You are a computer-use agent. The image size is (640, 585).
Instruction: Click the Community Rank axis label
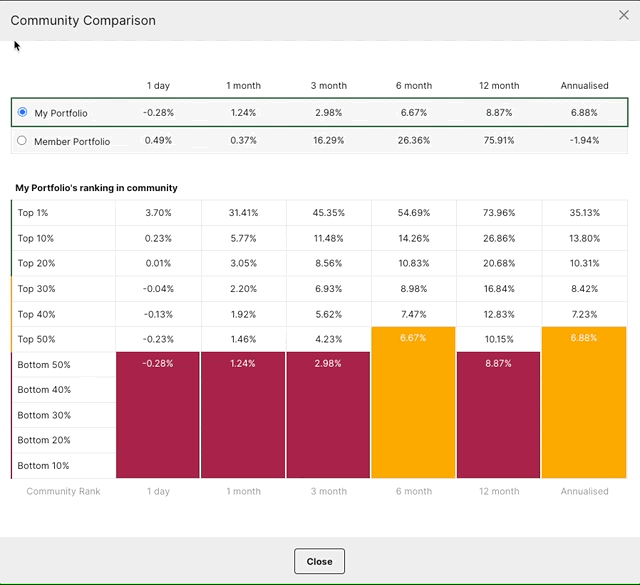click(63, 491)
